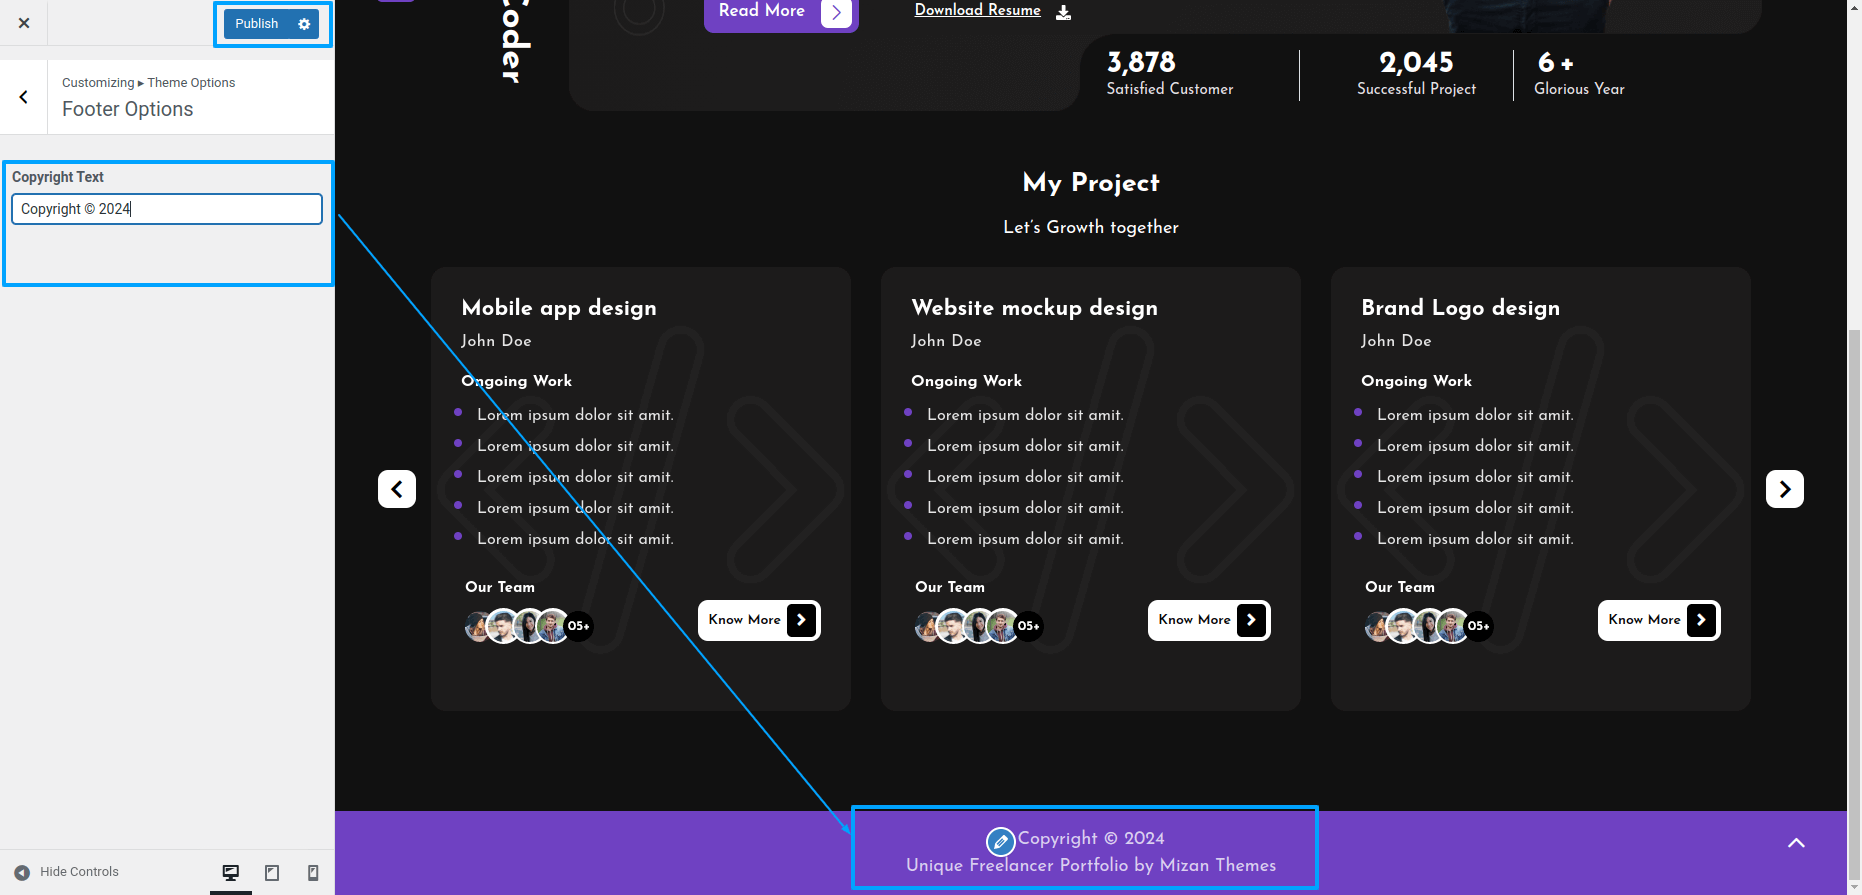
Task: Click the footer copyright edit pencil icon
Action: click(1000, 842)
